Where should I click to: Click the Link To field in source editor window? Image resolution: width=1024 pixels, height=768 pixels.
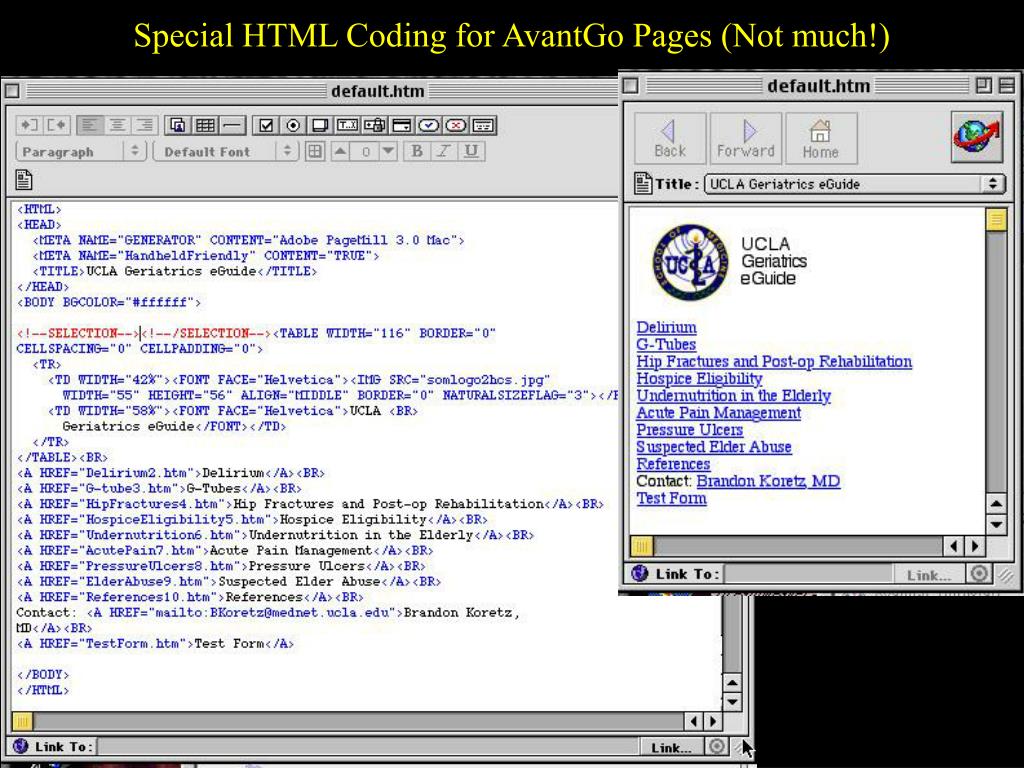(367, 746)
